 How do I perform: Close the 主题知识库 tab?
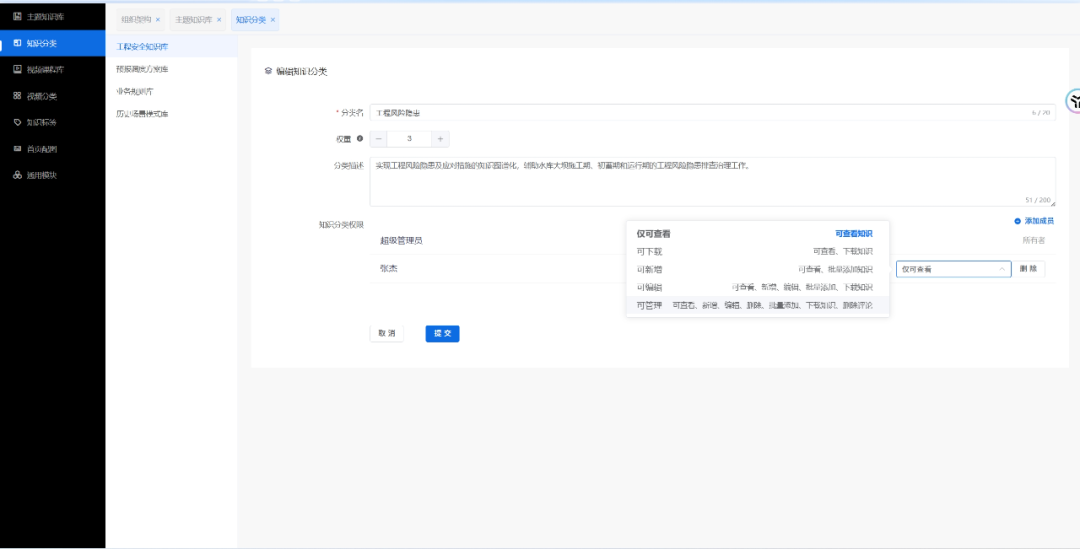[219, 20]
